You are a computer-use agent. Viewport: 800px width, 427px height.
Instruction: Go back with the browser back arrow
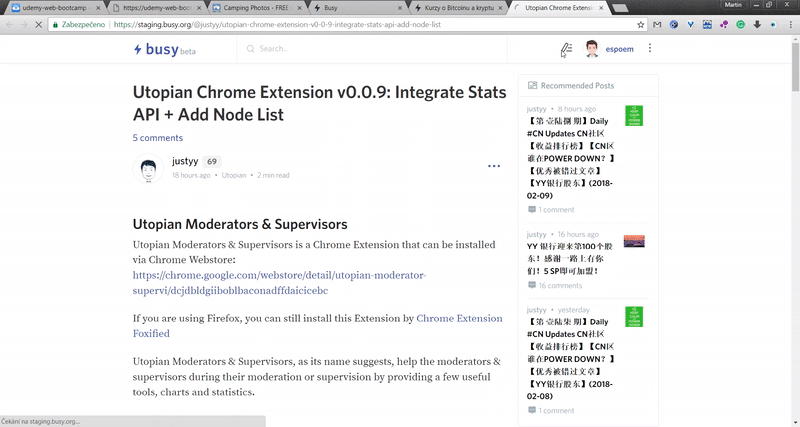pyautogui.click(x=10, y=24)
